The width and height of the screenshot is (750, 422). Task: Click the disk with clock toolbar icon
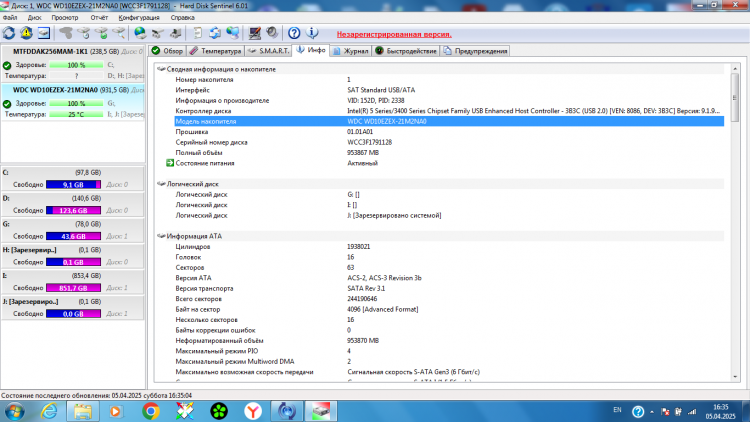(84, 33)
